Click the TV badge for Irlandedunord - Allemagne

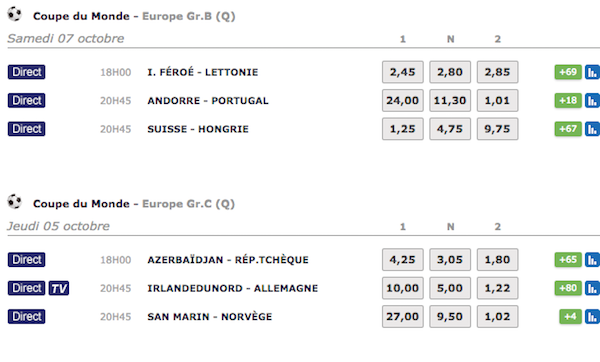point(59,288)
